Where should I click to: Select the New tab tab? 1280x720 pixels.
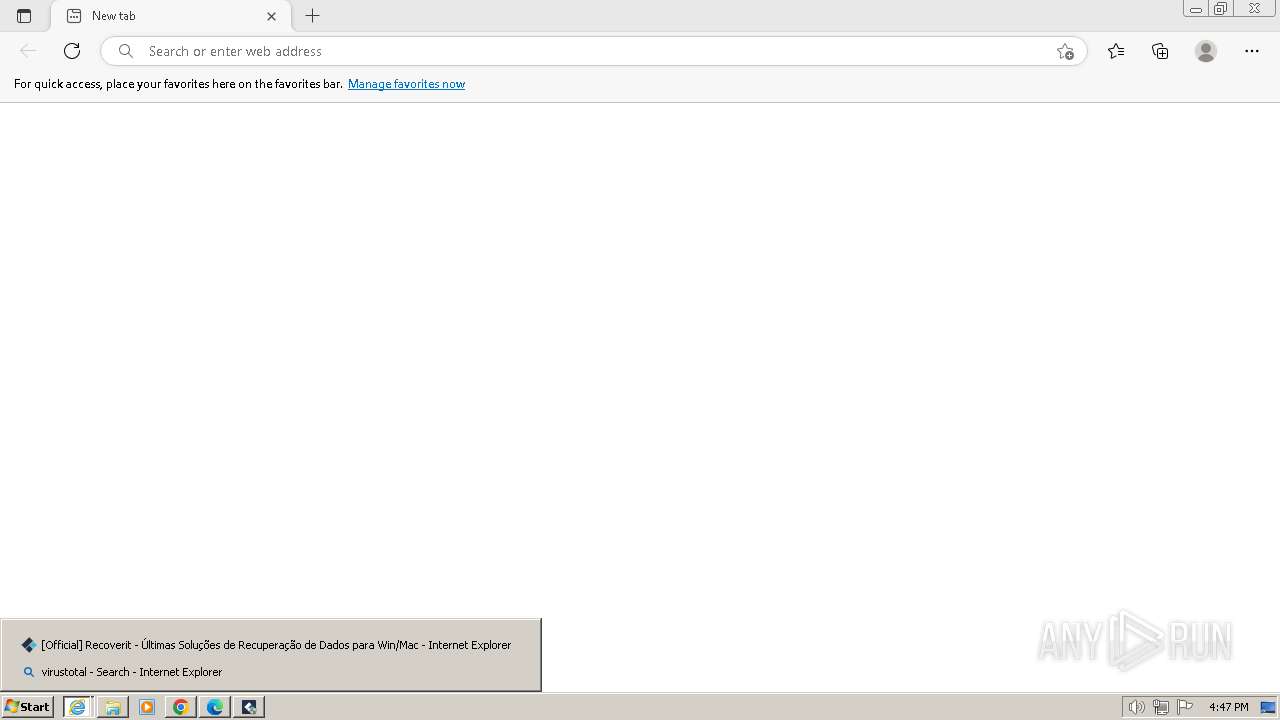(x=171, y=16)
